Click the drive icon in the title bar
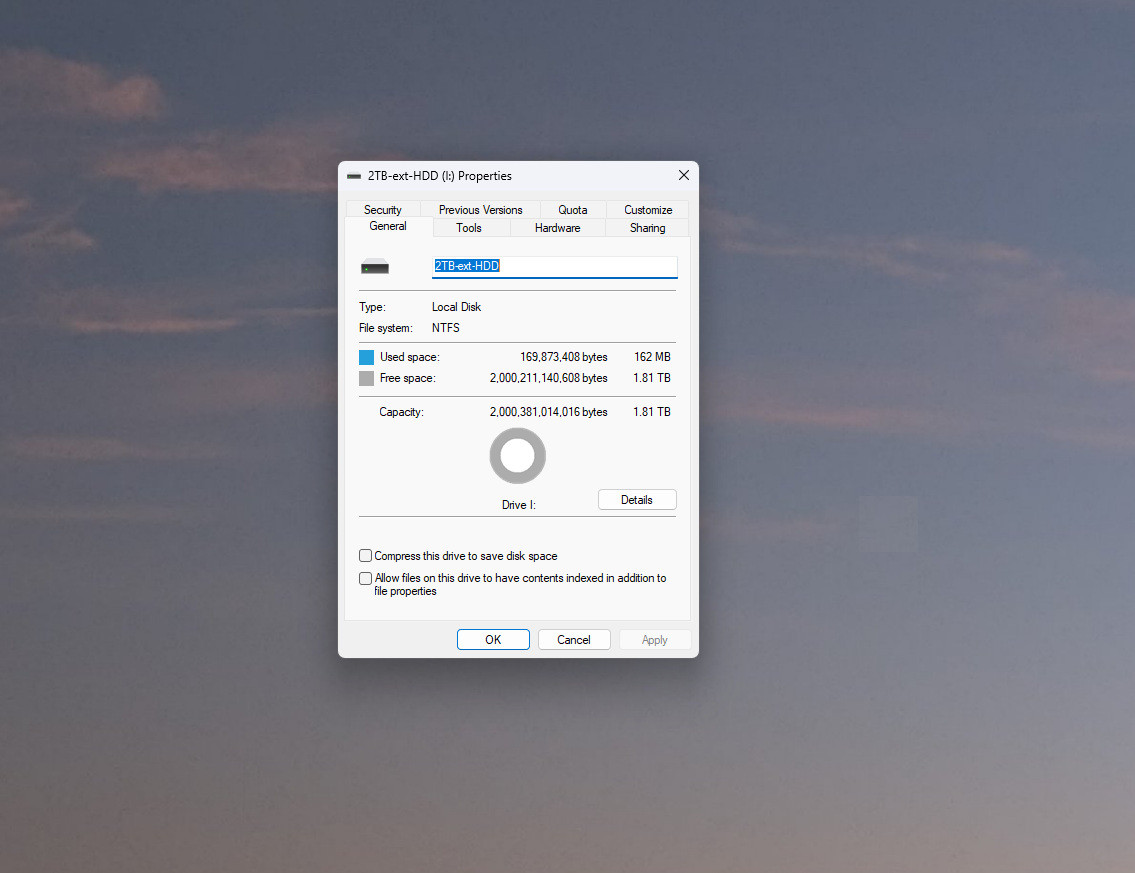The height and width of the screenshot is (873, 1135). click(x=354, y=176)
